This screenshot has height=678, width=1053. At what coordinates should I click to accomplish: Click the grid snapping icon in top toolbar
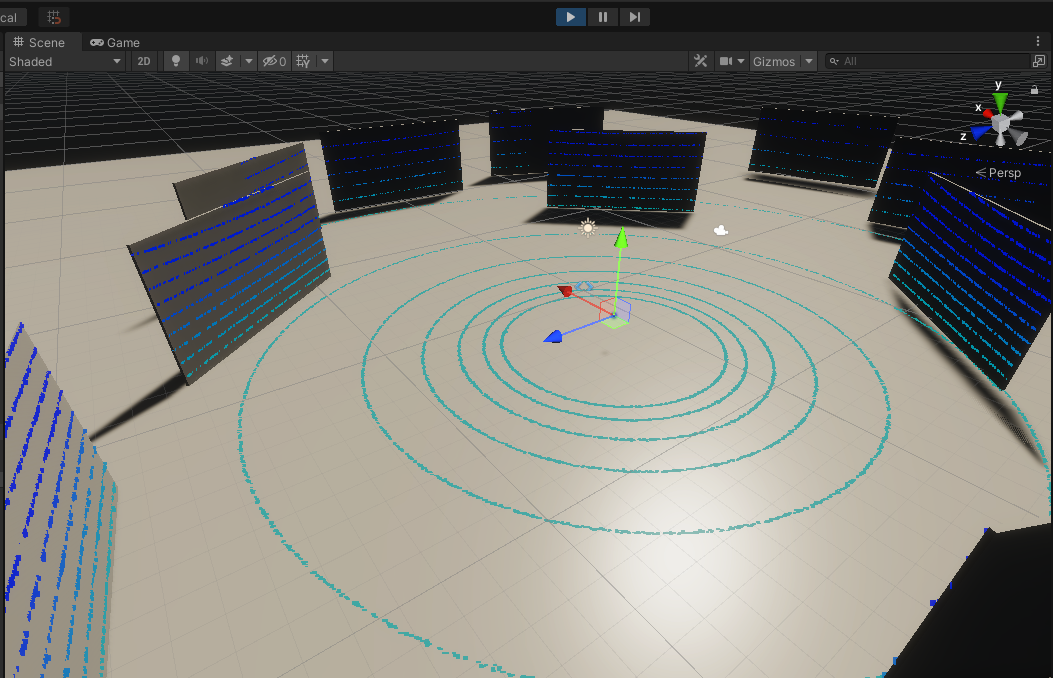[54, 17]
